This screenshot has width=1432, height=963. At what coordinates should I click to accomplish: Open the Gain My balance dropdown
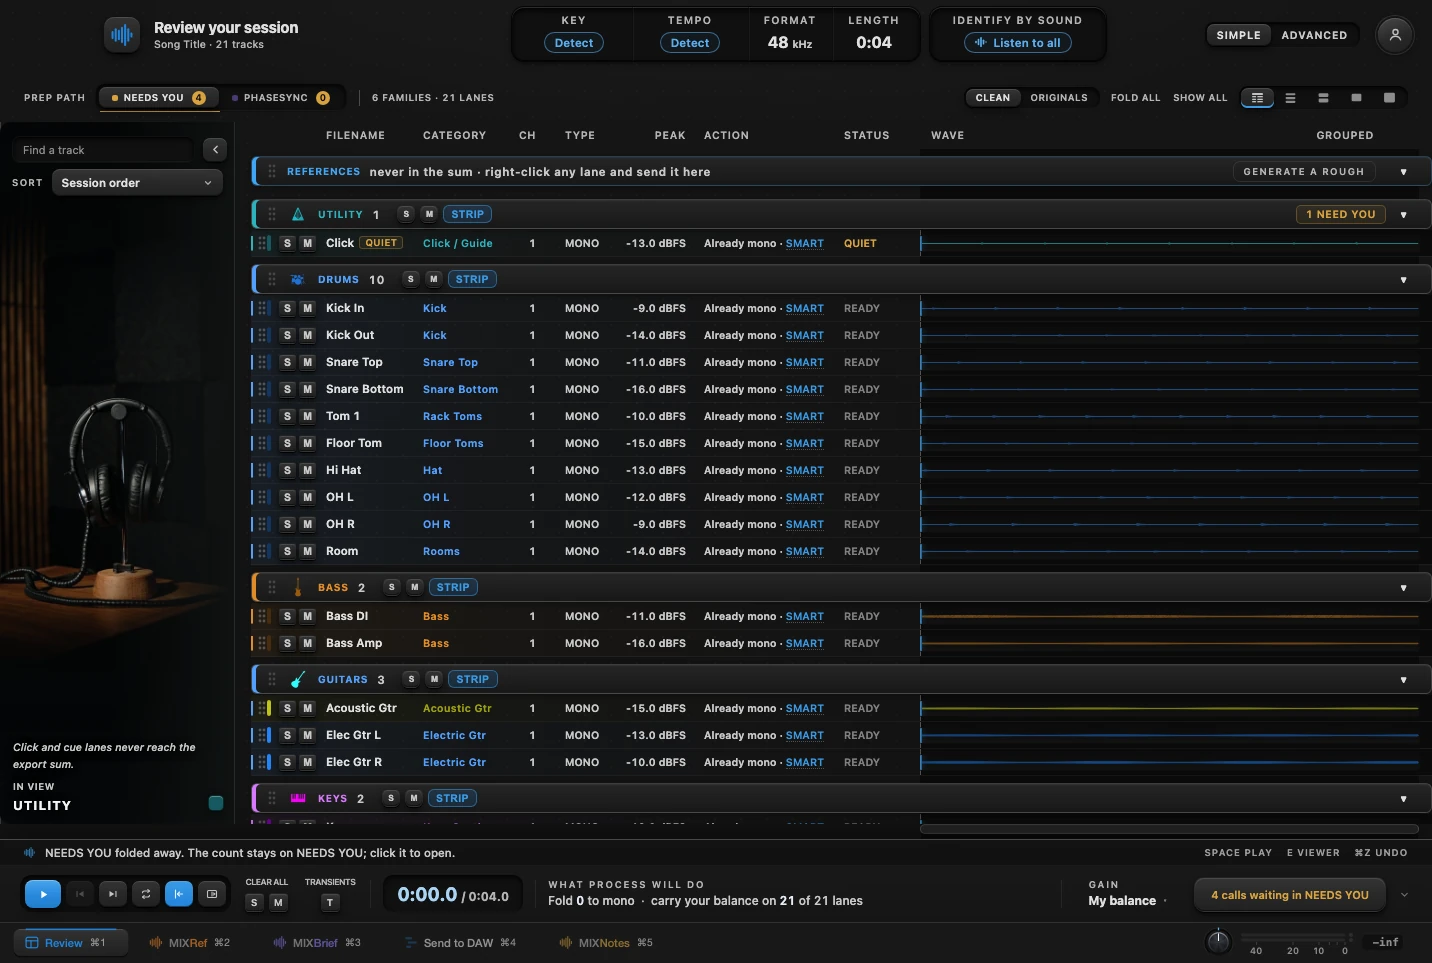pos(1128,901)
